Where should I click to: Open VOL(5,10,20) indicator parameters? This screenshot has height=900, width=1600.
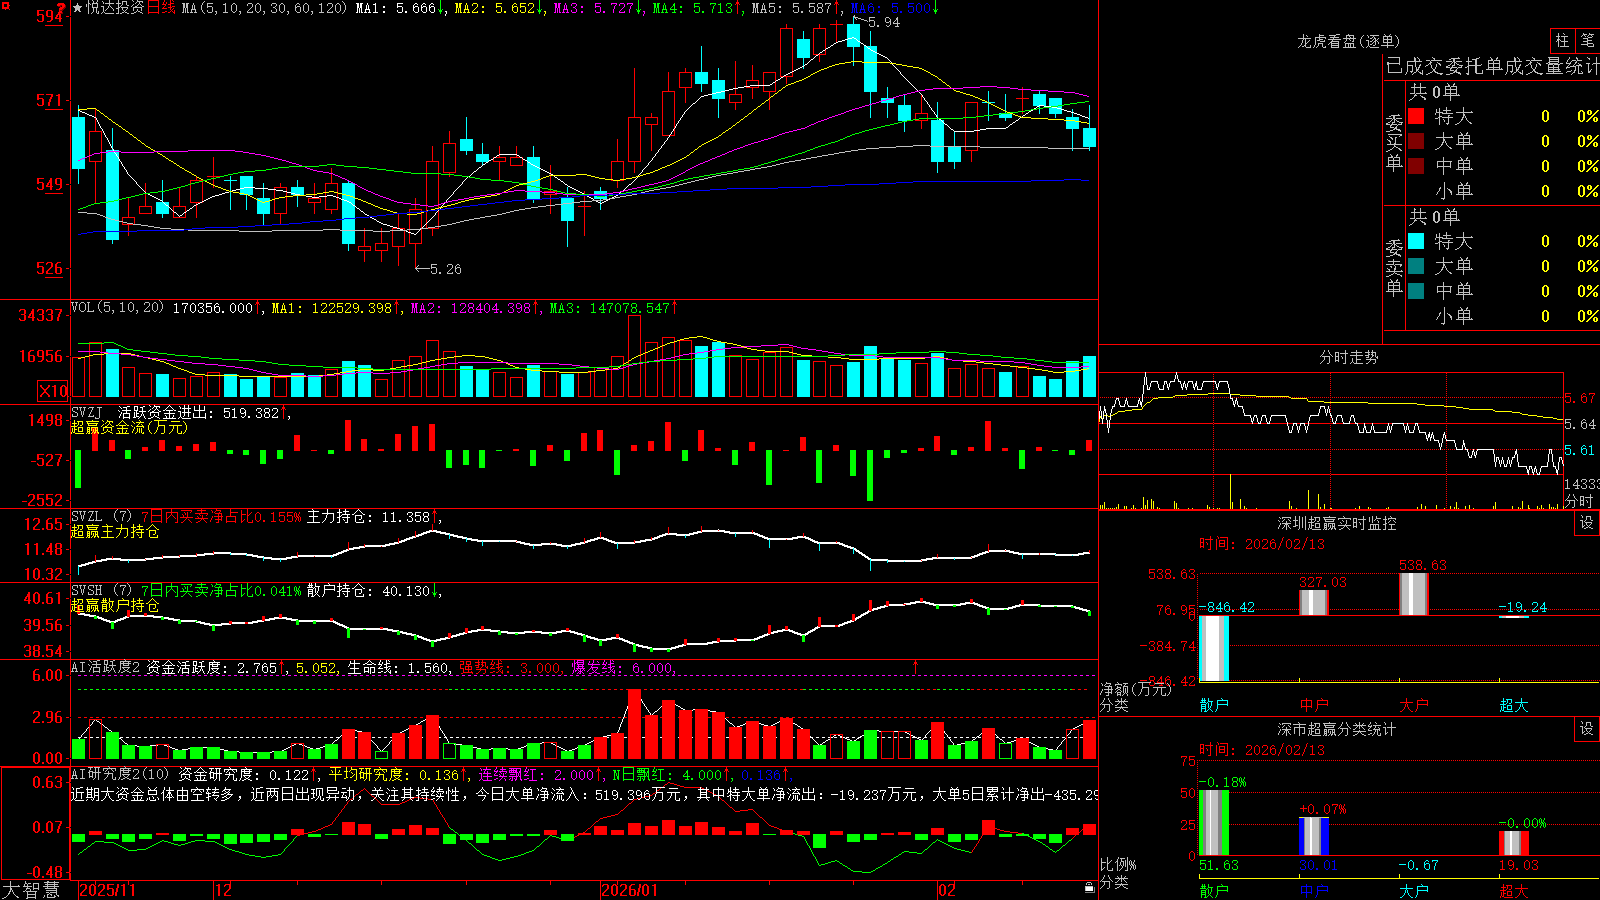117,308
